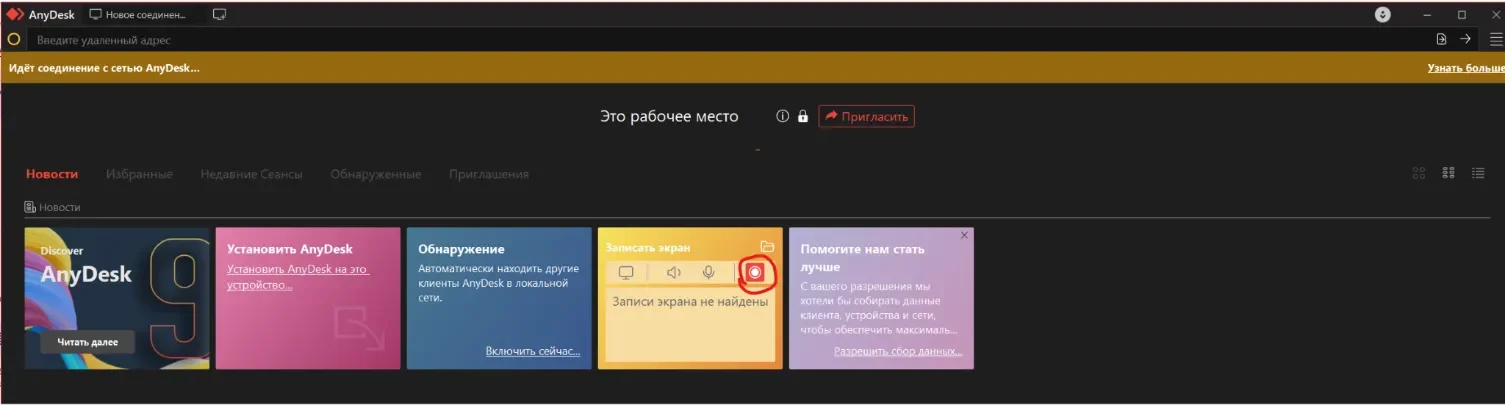The height and width of the screenshot is (405, 1505).
Task: Click the 'Включить сейчас...' link
Action: (533, 351)
